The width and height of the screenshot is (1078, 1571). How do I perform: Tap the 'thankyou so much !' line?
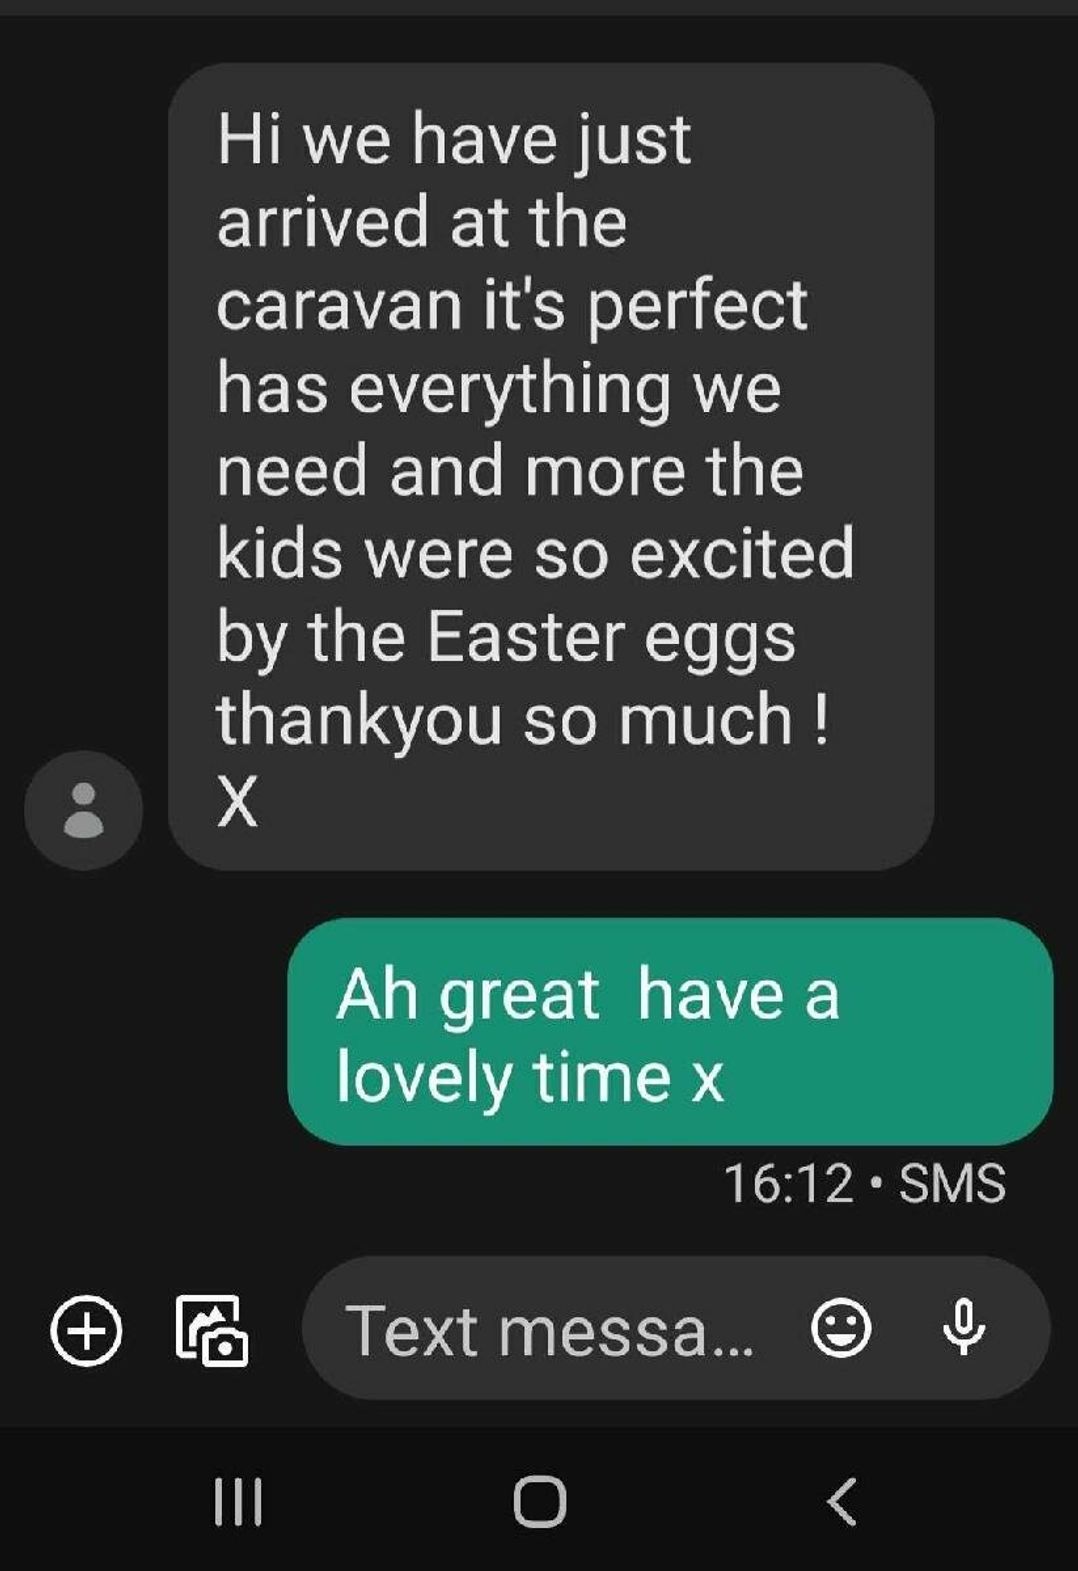click(523, 719)
